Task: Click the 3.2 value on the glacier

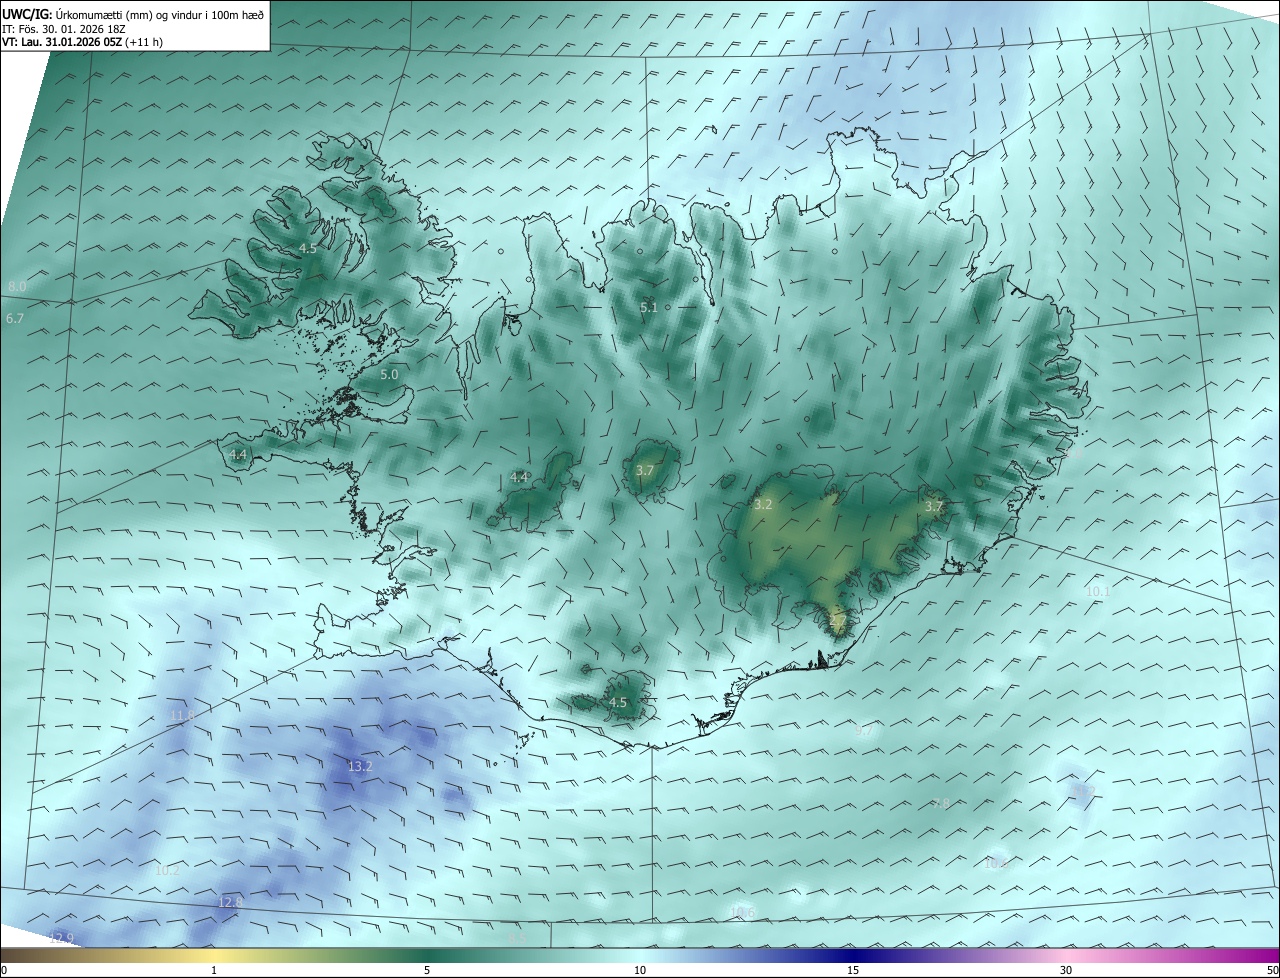Action: tap(763, 505)
